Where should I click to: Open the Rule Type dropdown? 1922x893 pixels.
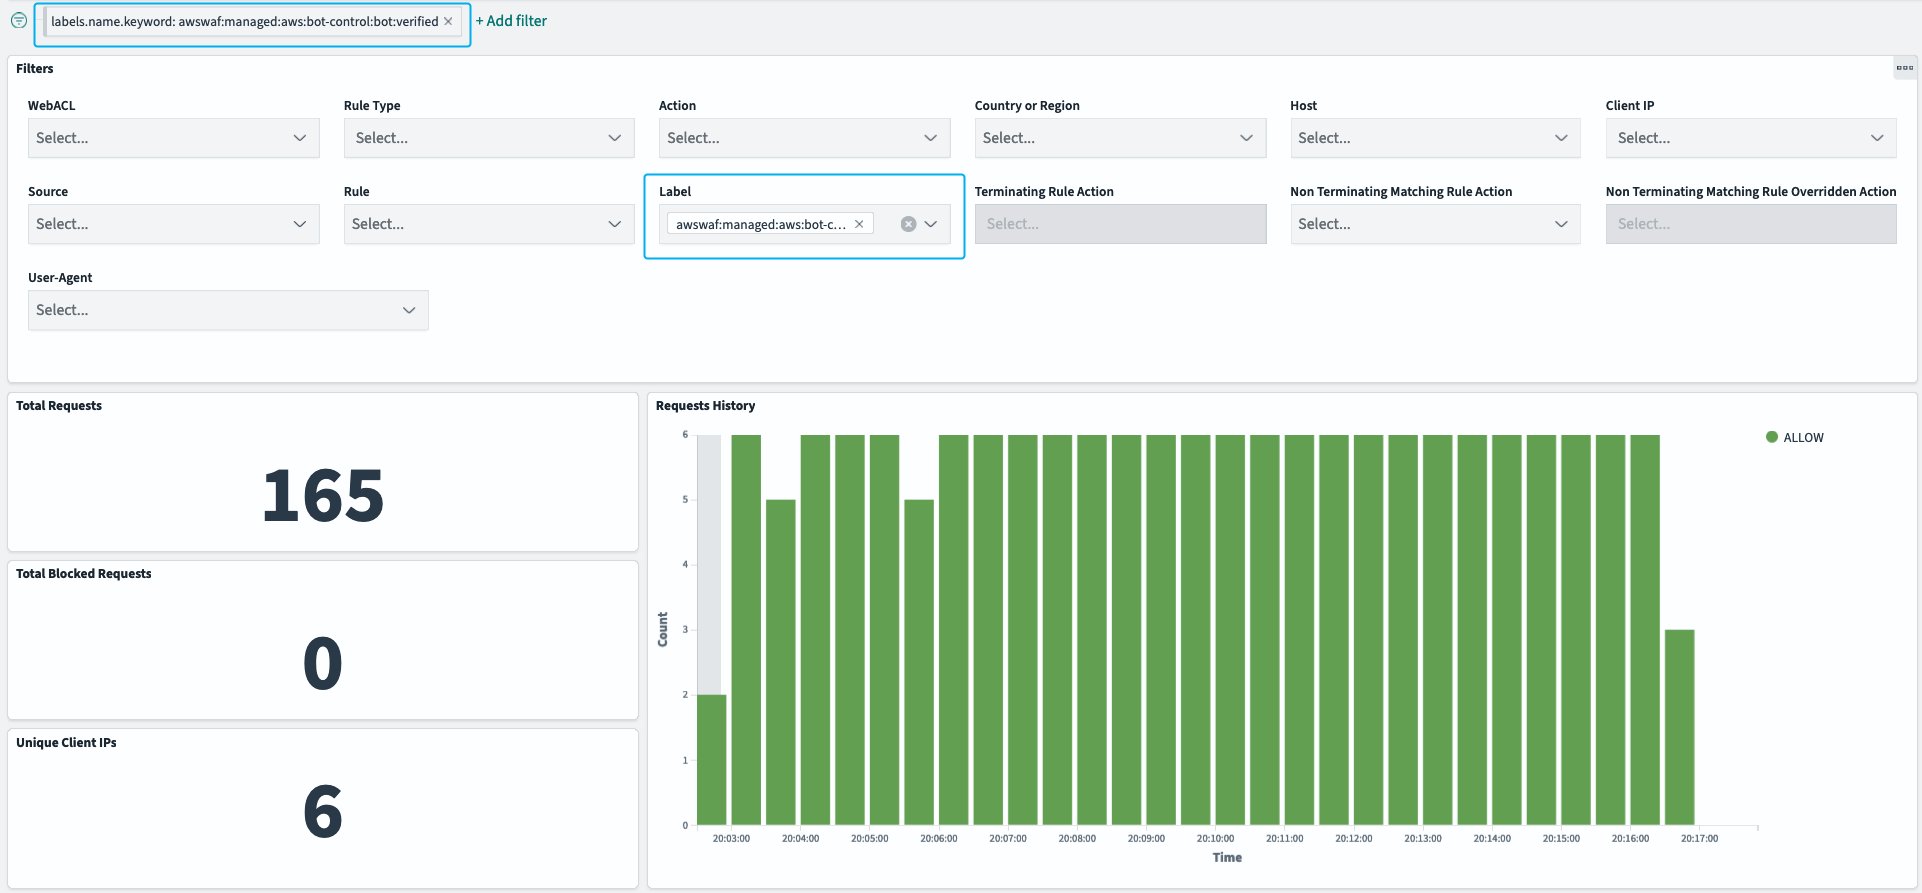point(488,138)
